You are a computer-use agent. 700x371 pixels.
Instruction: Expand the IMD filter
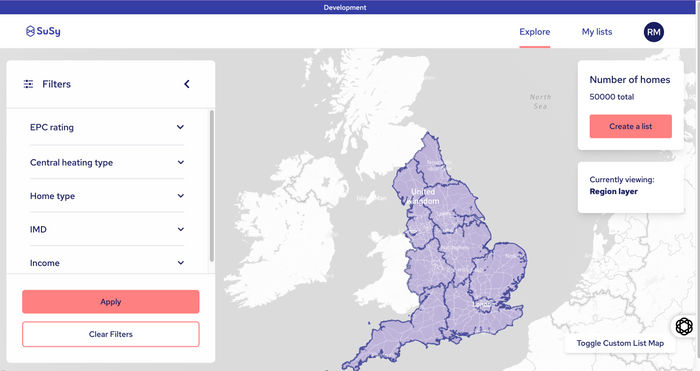point(107,229)
